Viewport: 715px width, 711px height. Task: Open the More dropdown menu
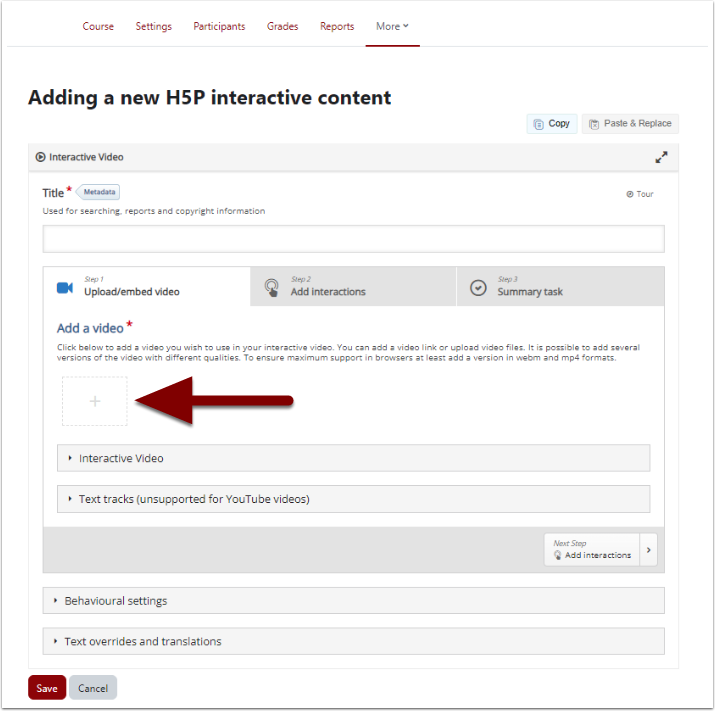click(392, 26)
